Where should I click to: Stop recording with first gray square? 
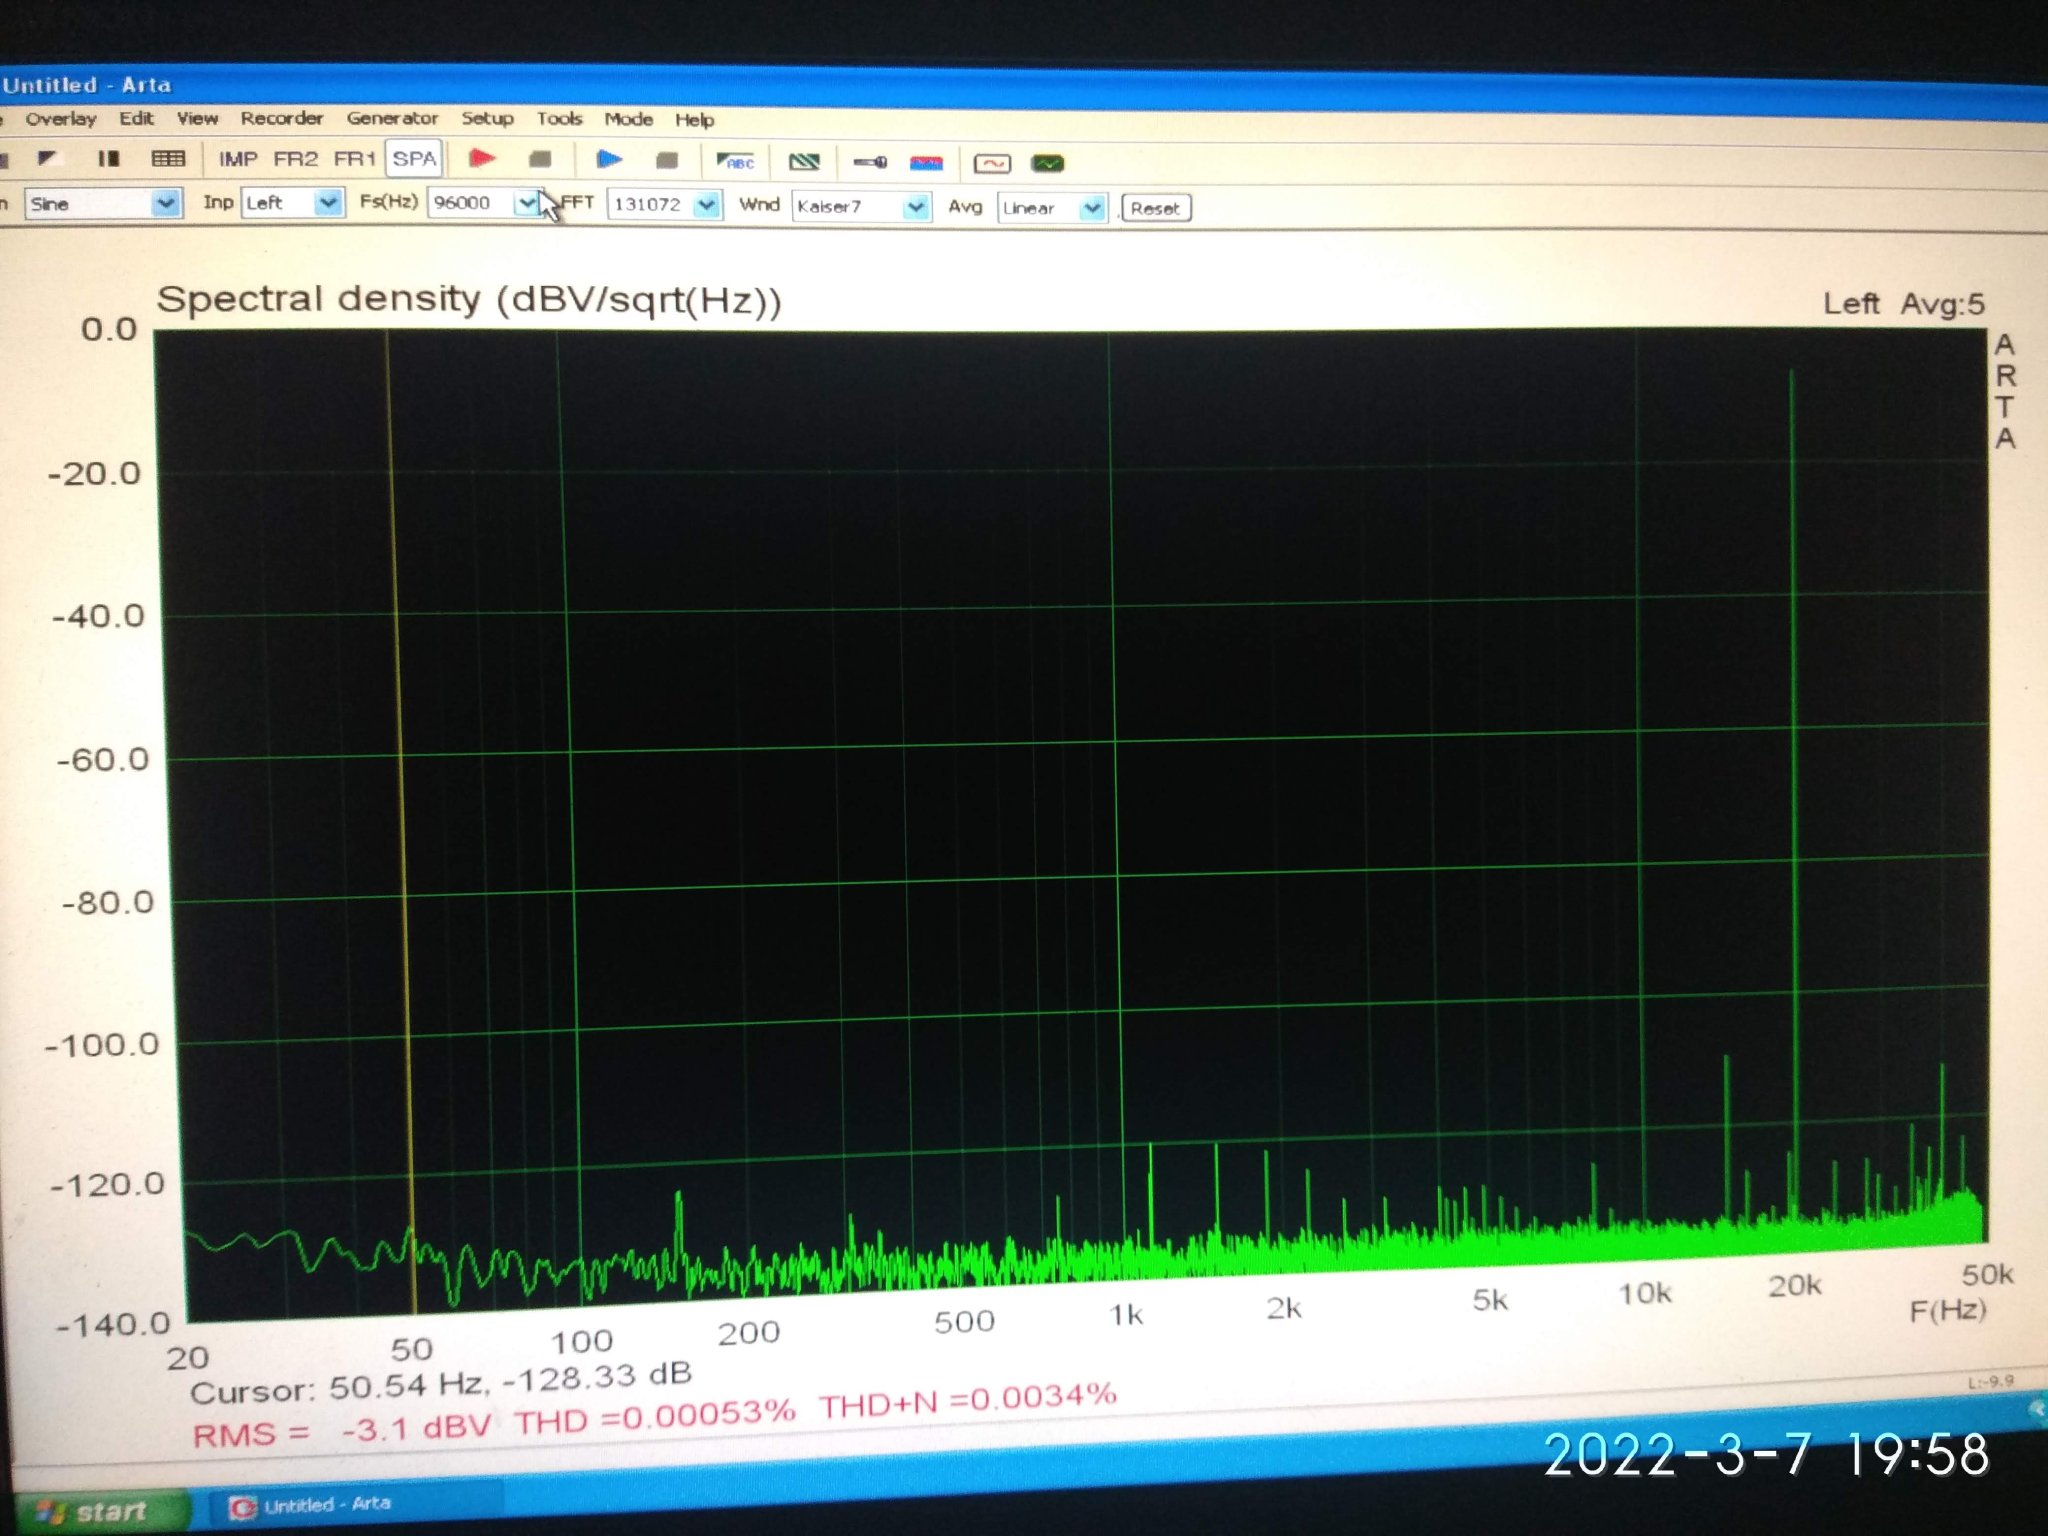540,159
